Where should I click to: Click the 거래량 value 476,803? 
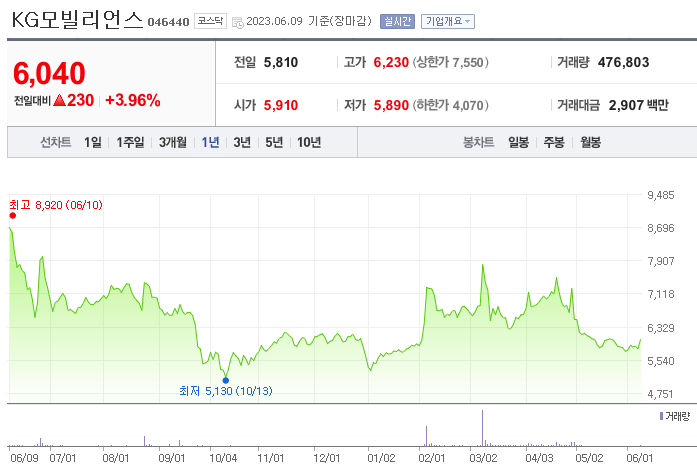tap(624, 62)
